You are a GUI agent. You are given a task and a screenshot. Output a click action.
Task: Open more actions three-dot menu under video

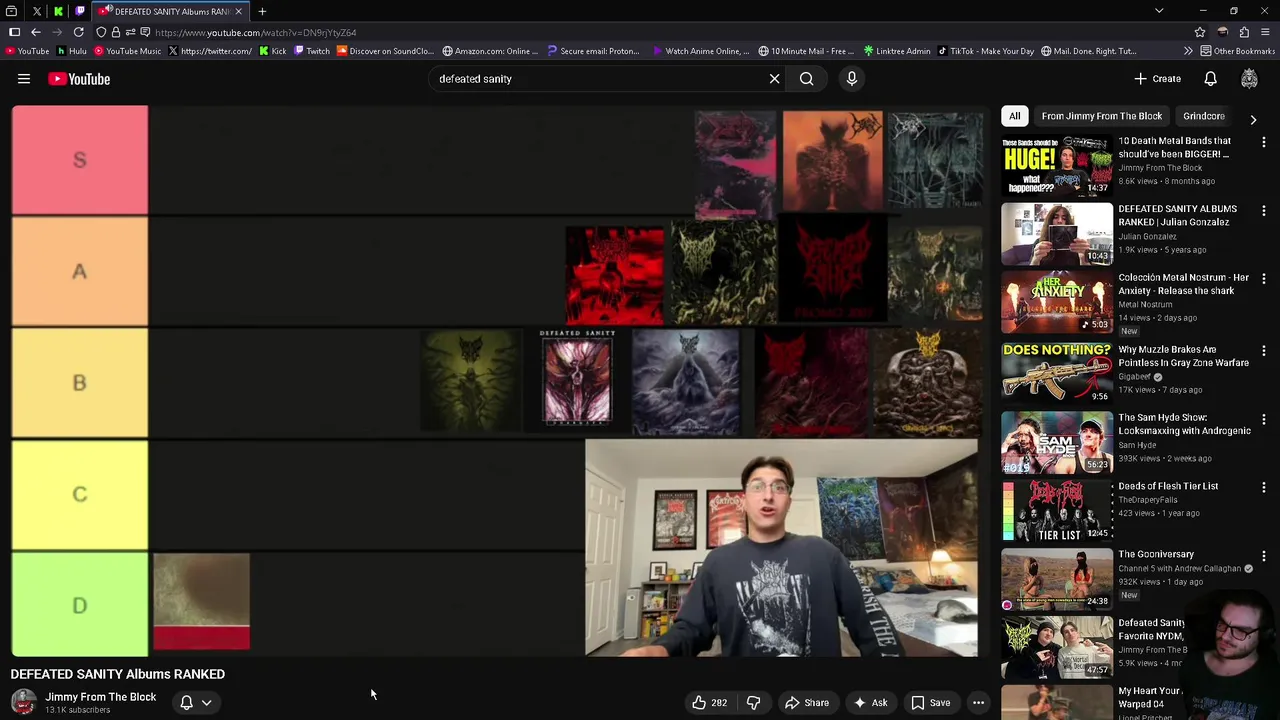pos(978,703)
